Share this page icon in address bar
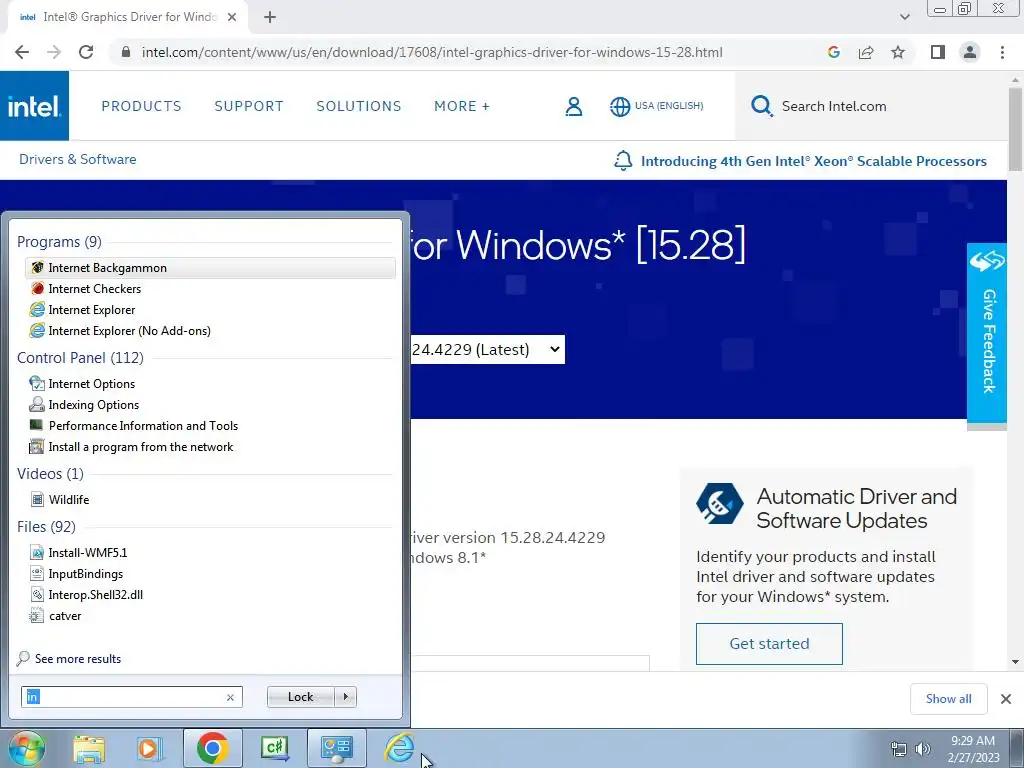Image resolution: width=1024 pixels, height=768 pixels. click(x=866, y=52)
